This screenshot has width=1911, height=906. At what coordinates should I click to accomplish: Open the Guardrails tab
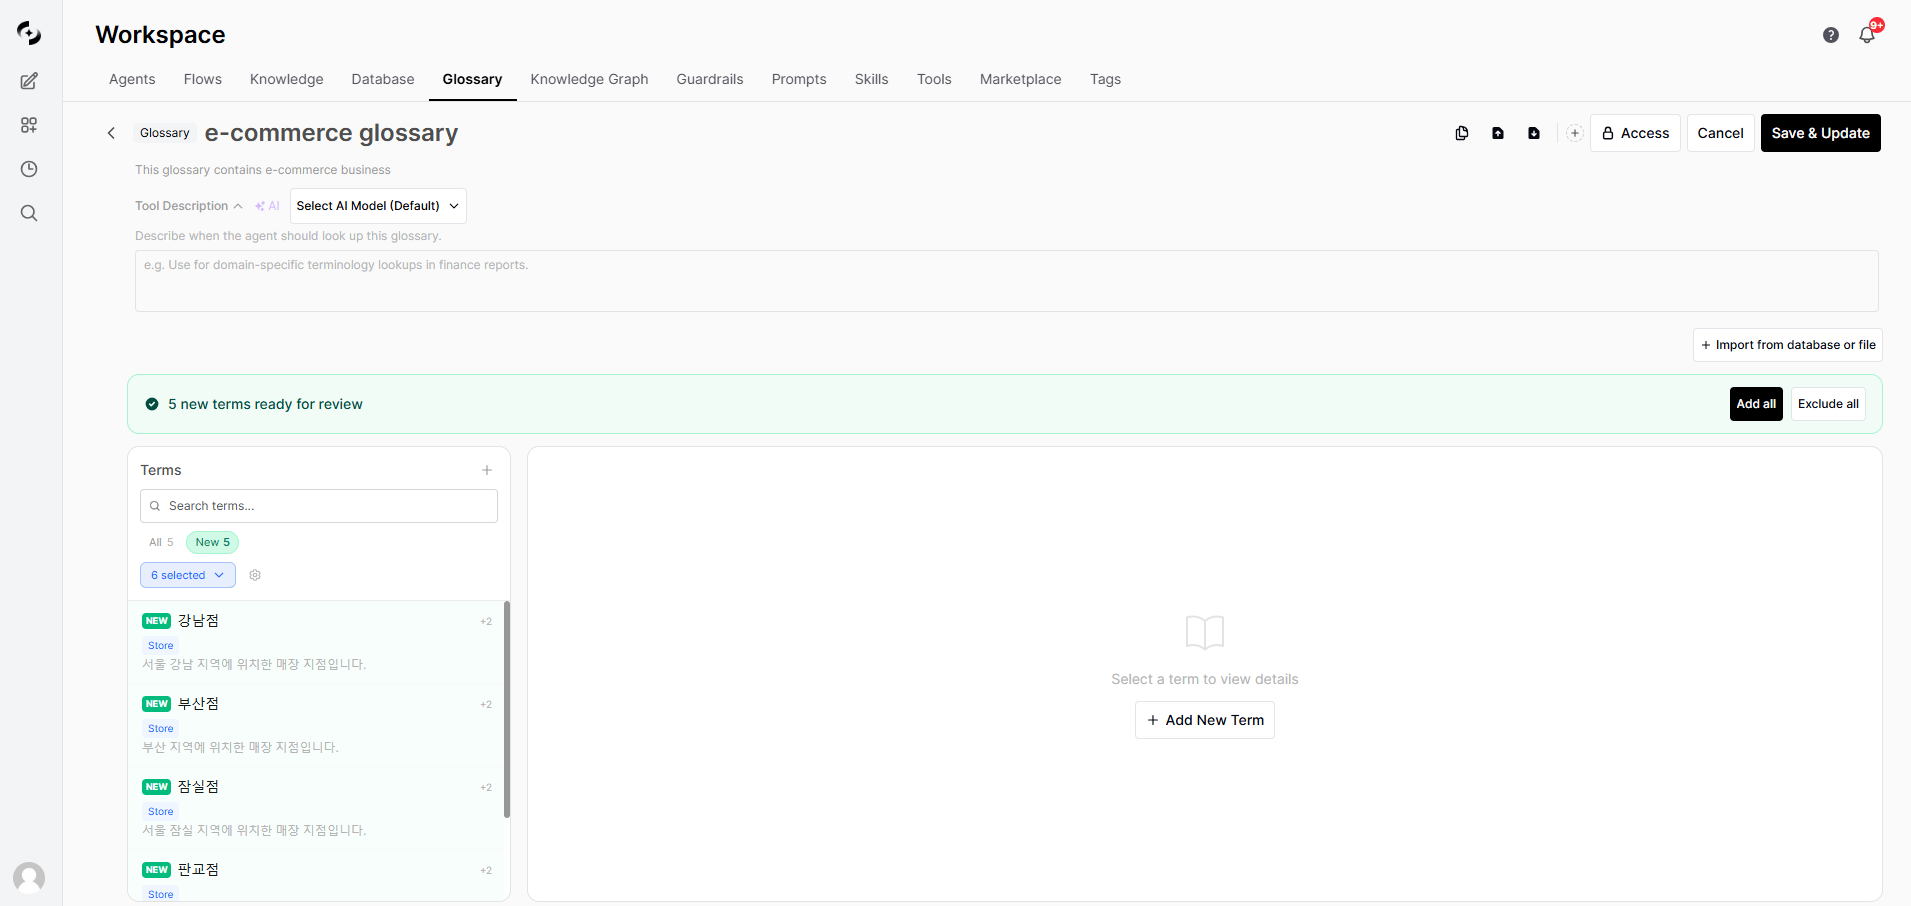[x=710, y=79]
